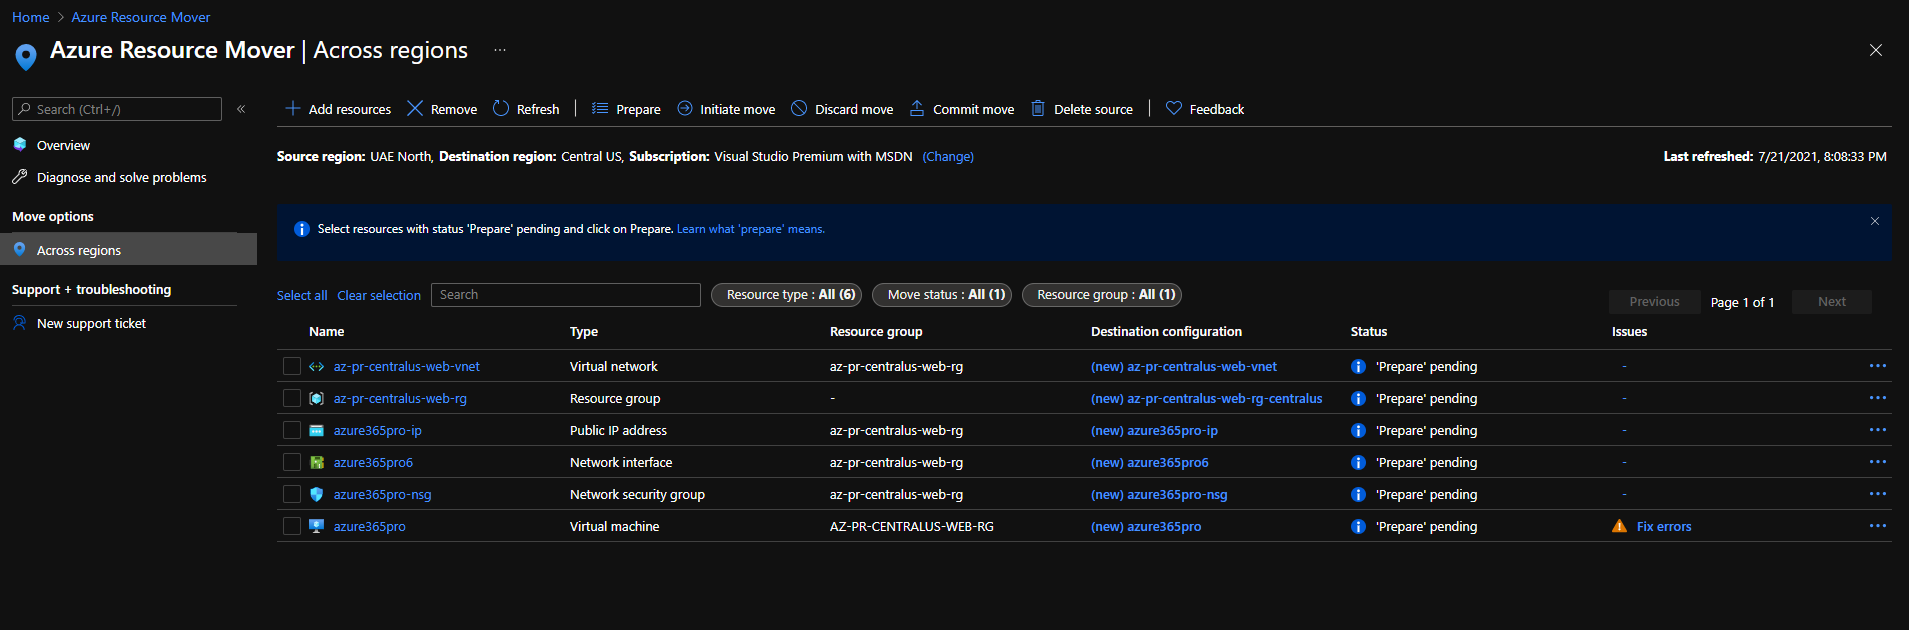
Task: Focus the resources Search field
Action: 566,294
